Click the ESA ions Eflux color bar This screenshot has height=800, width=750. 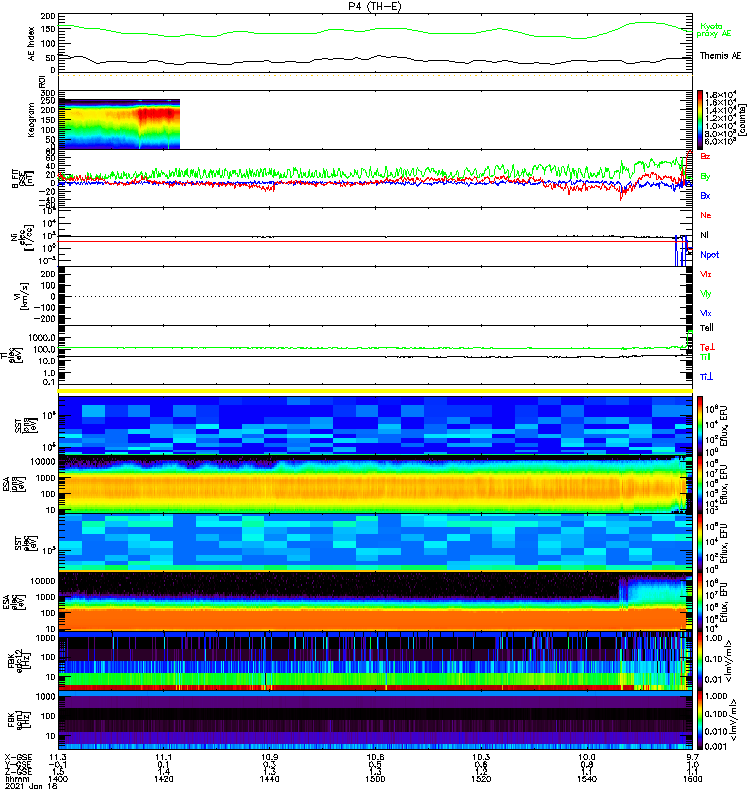point(699,484)
